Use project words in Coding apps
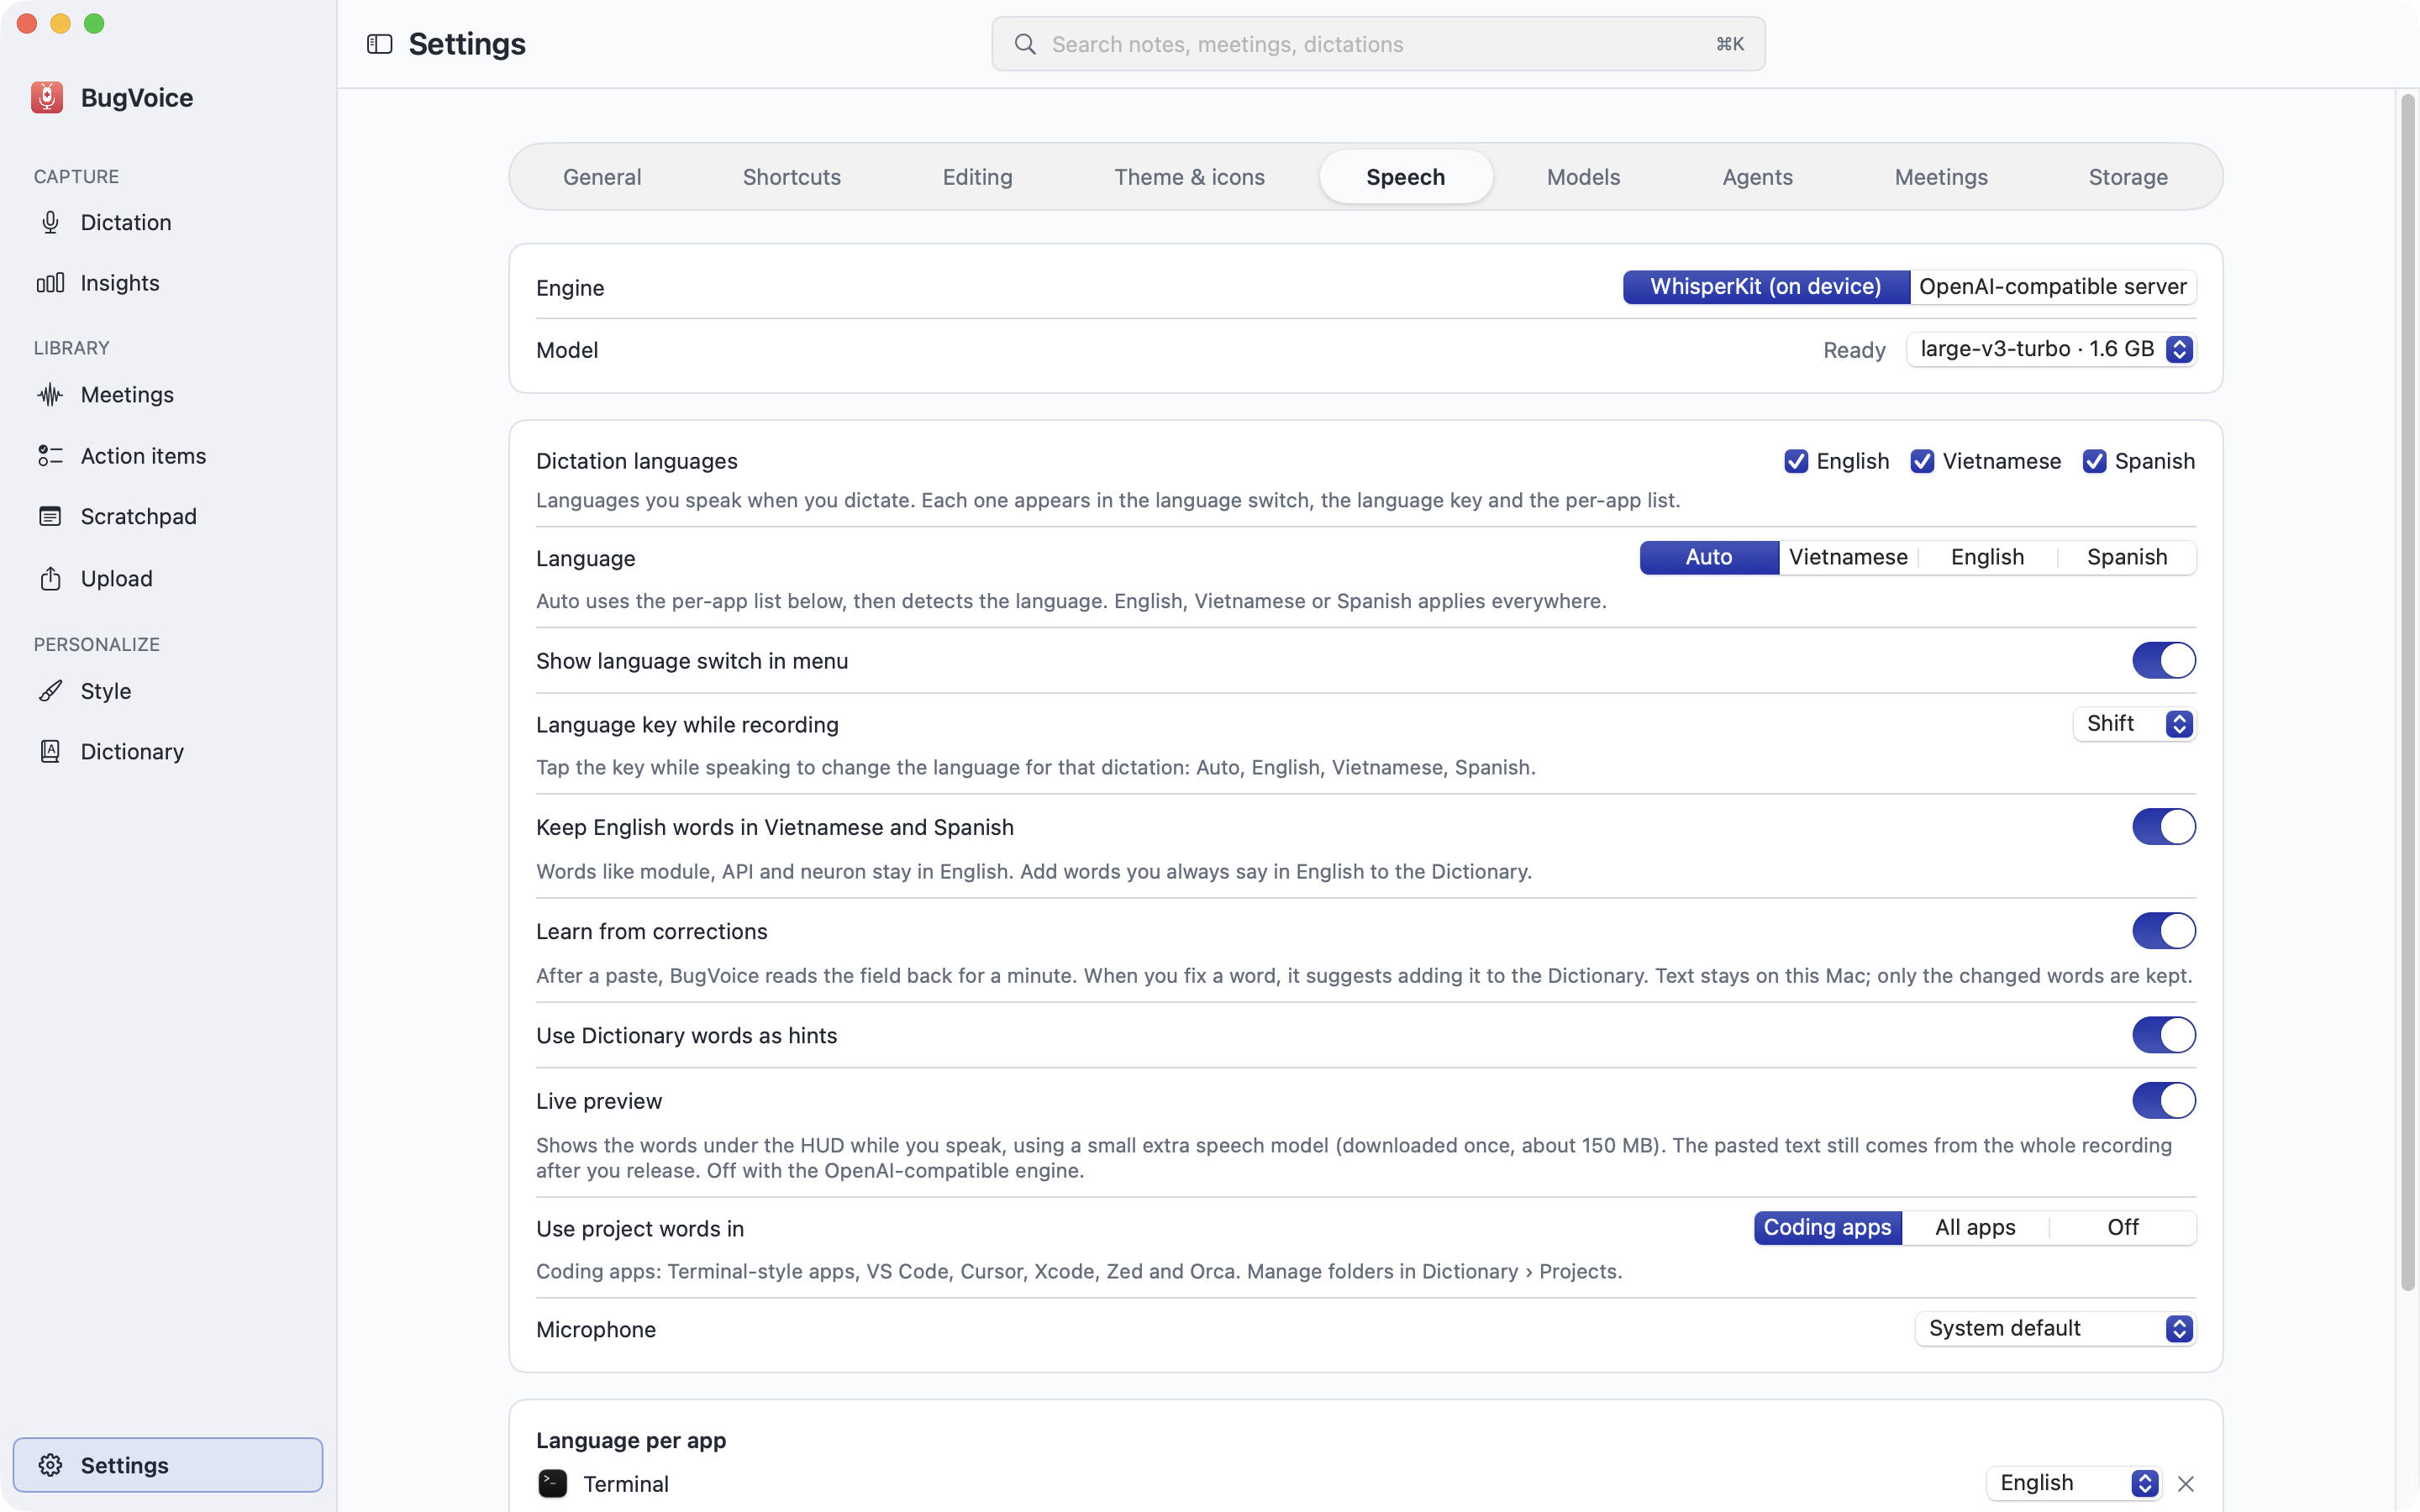This screenshot has width=2420, height=1512. tap(1827, 1227)
